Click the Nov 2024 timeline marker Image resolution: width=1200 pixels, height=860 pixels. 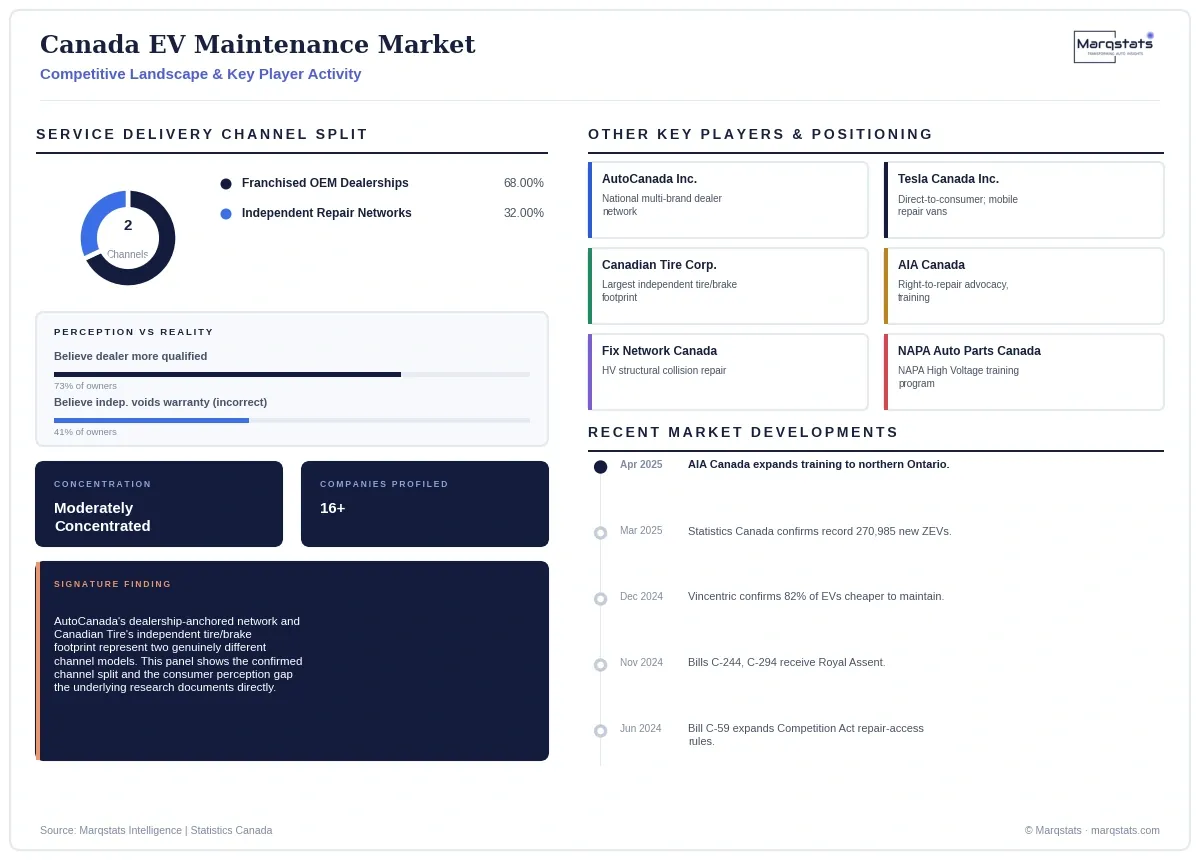pyautogui.click(x=600, y=665)
